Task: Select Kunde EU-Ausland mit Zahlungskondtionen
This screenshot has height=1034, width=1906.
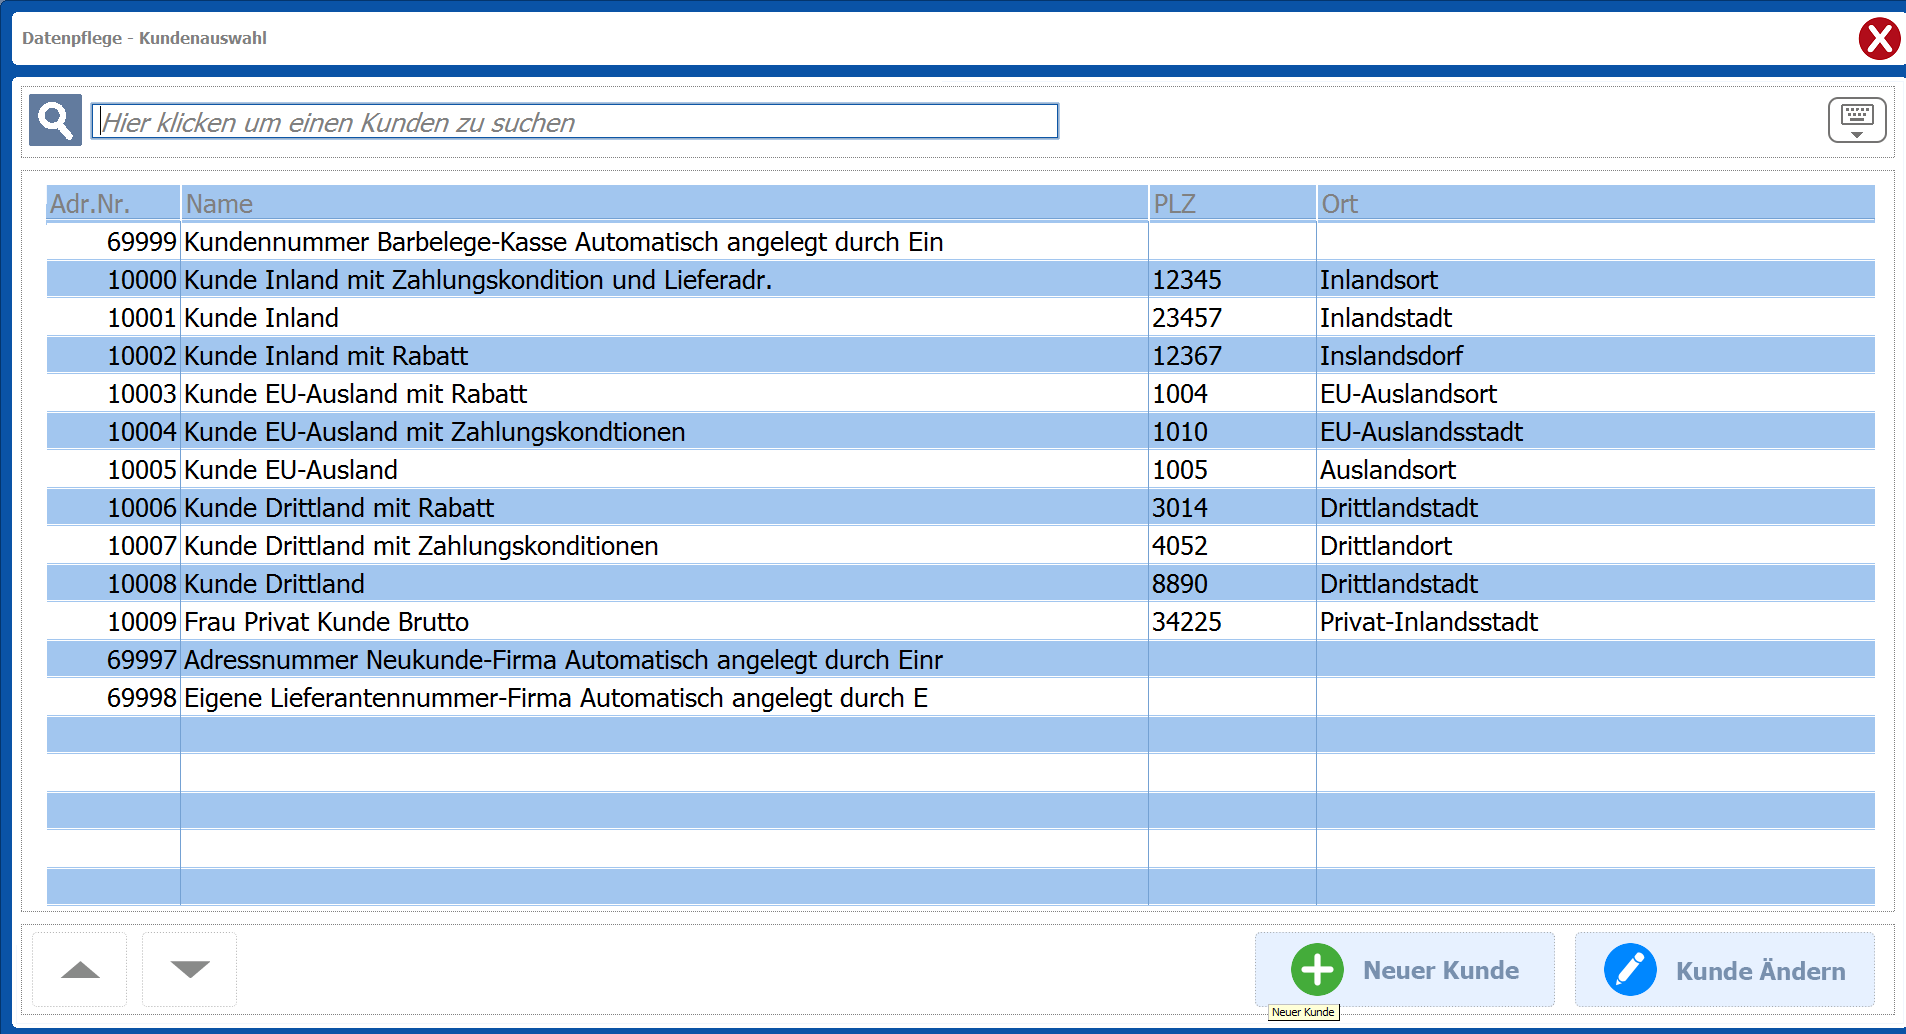Action: [x=434, y=432]
